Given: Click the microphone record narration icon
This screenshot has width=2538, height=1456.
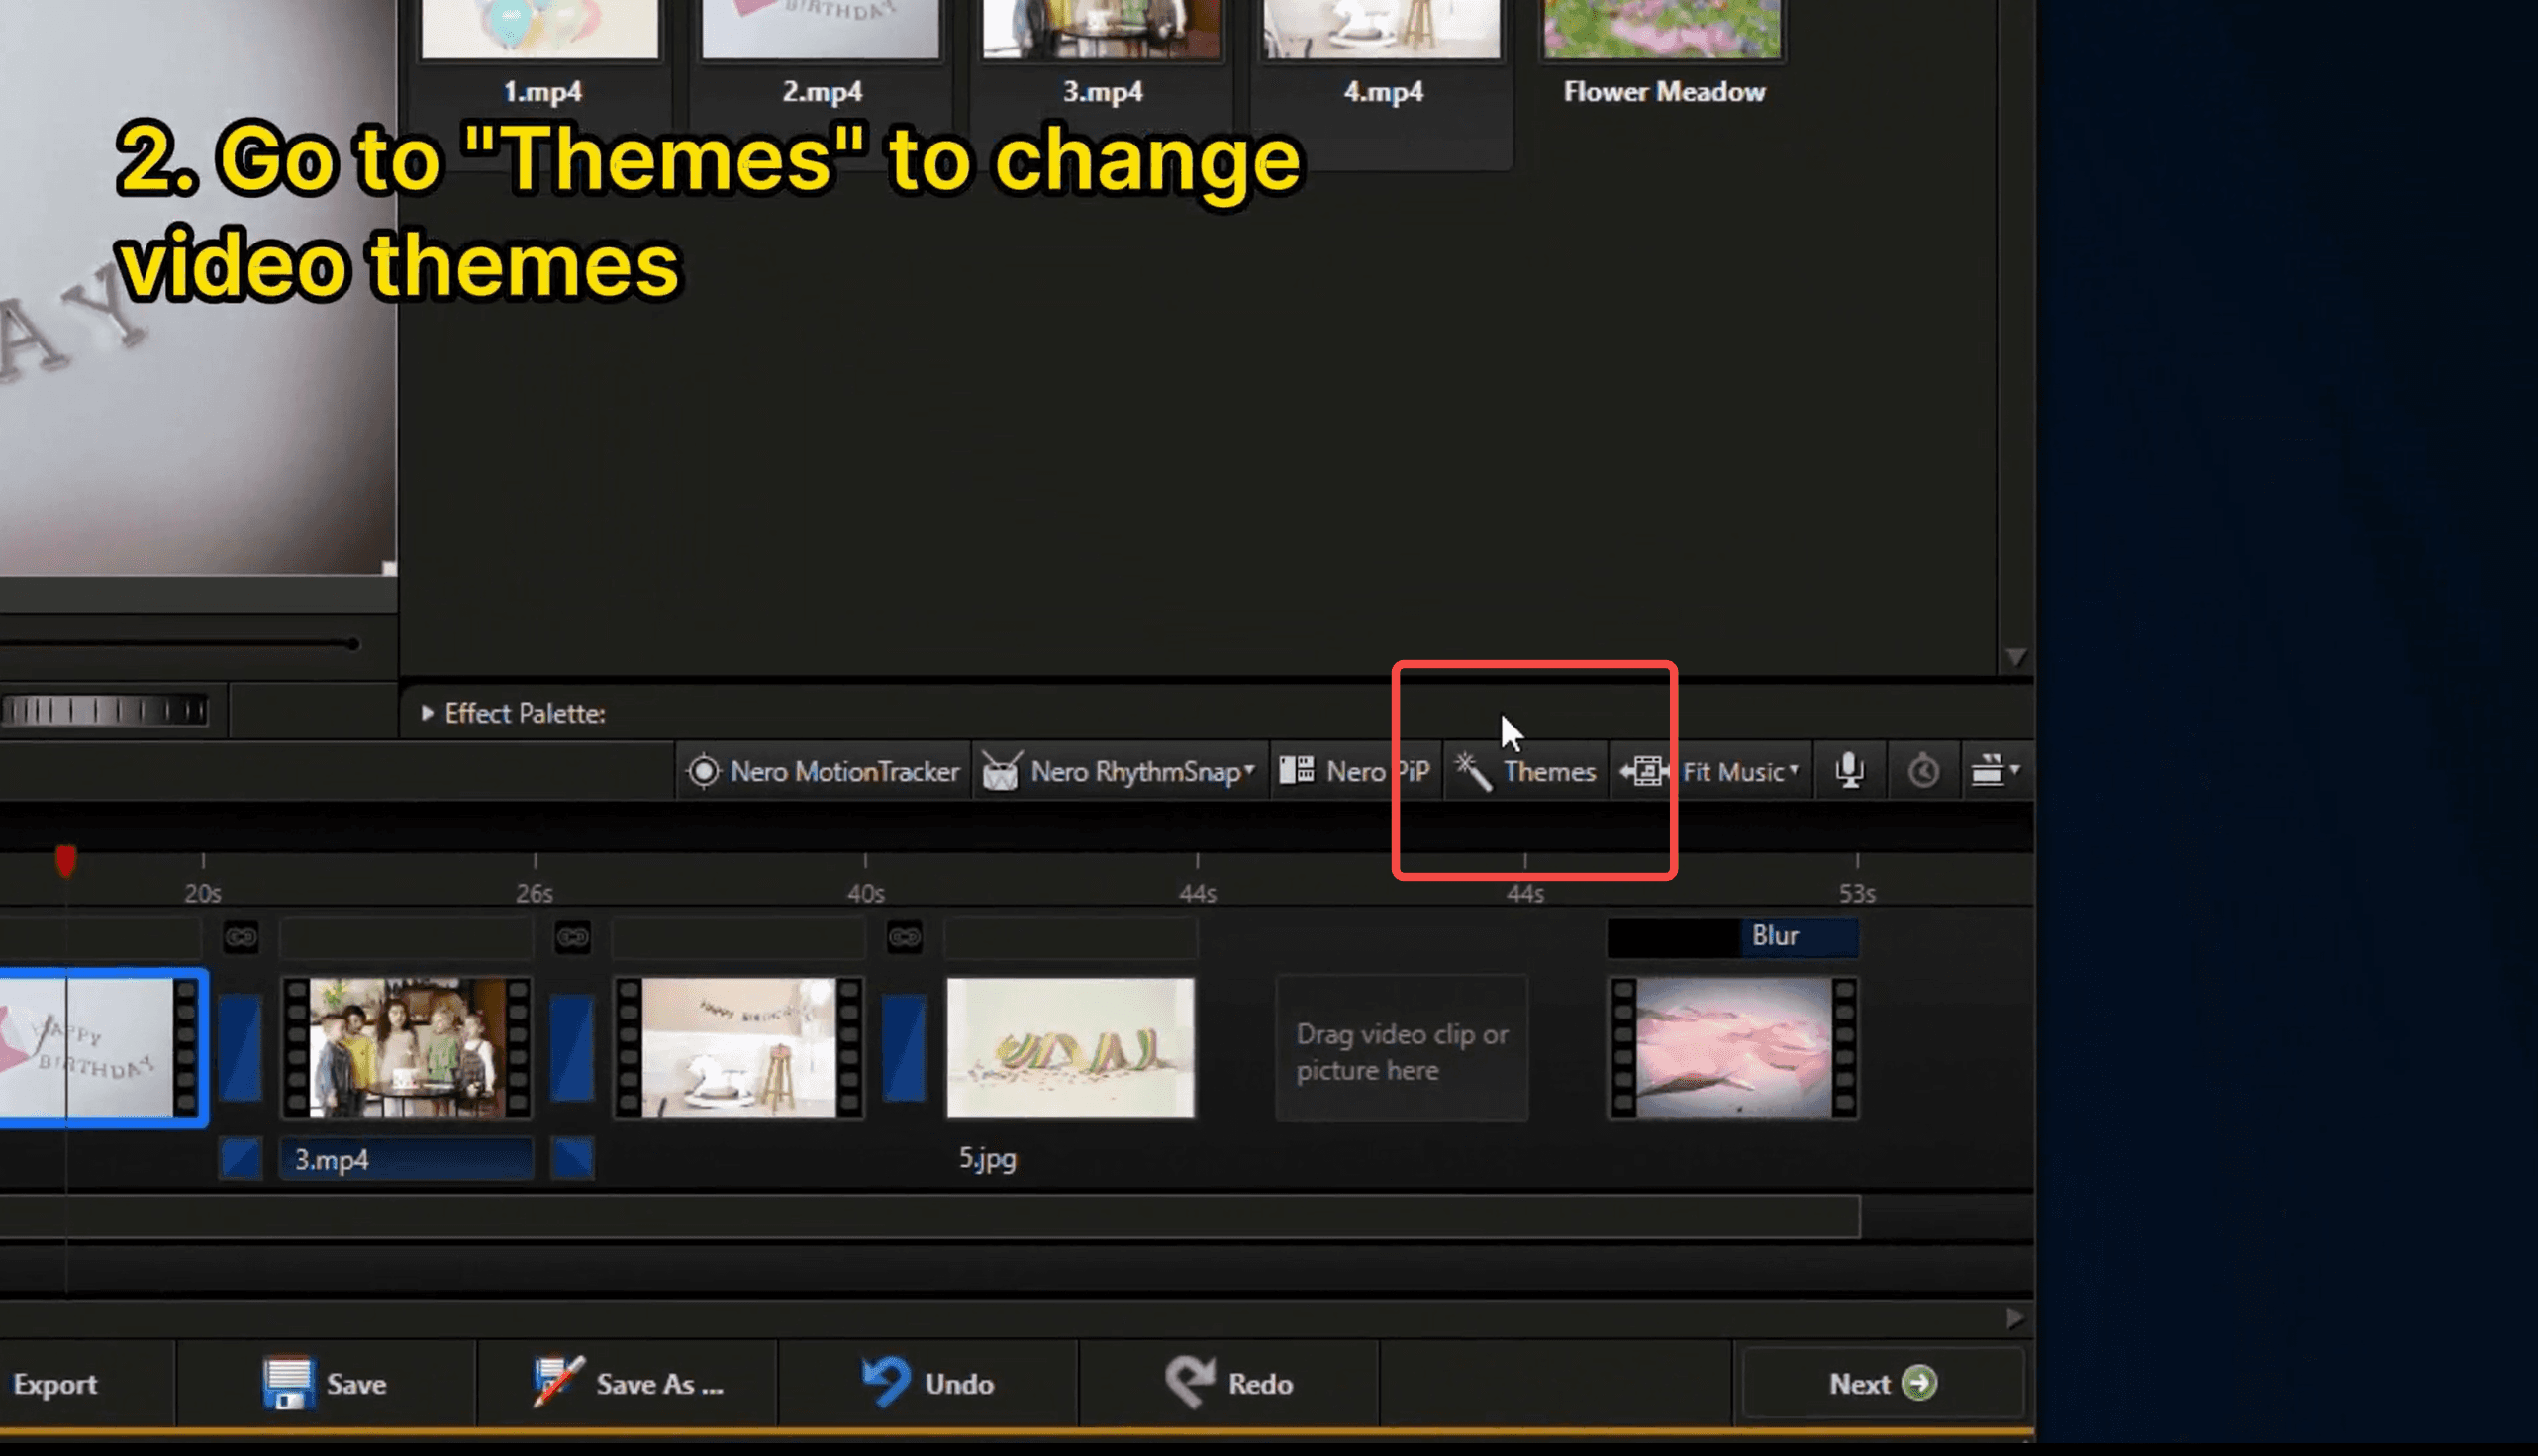Looking at the screenshot, I should point(1849,771).
